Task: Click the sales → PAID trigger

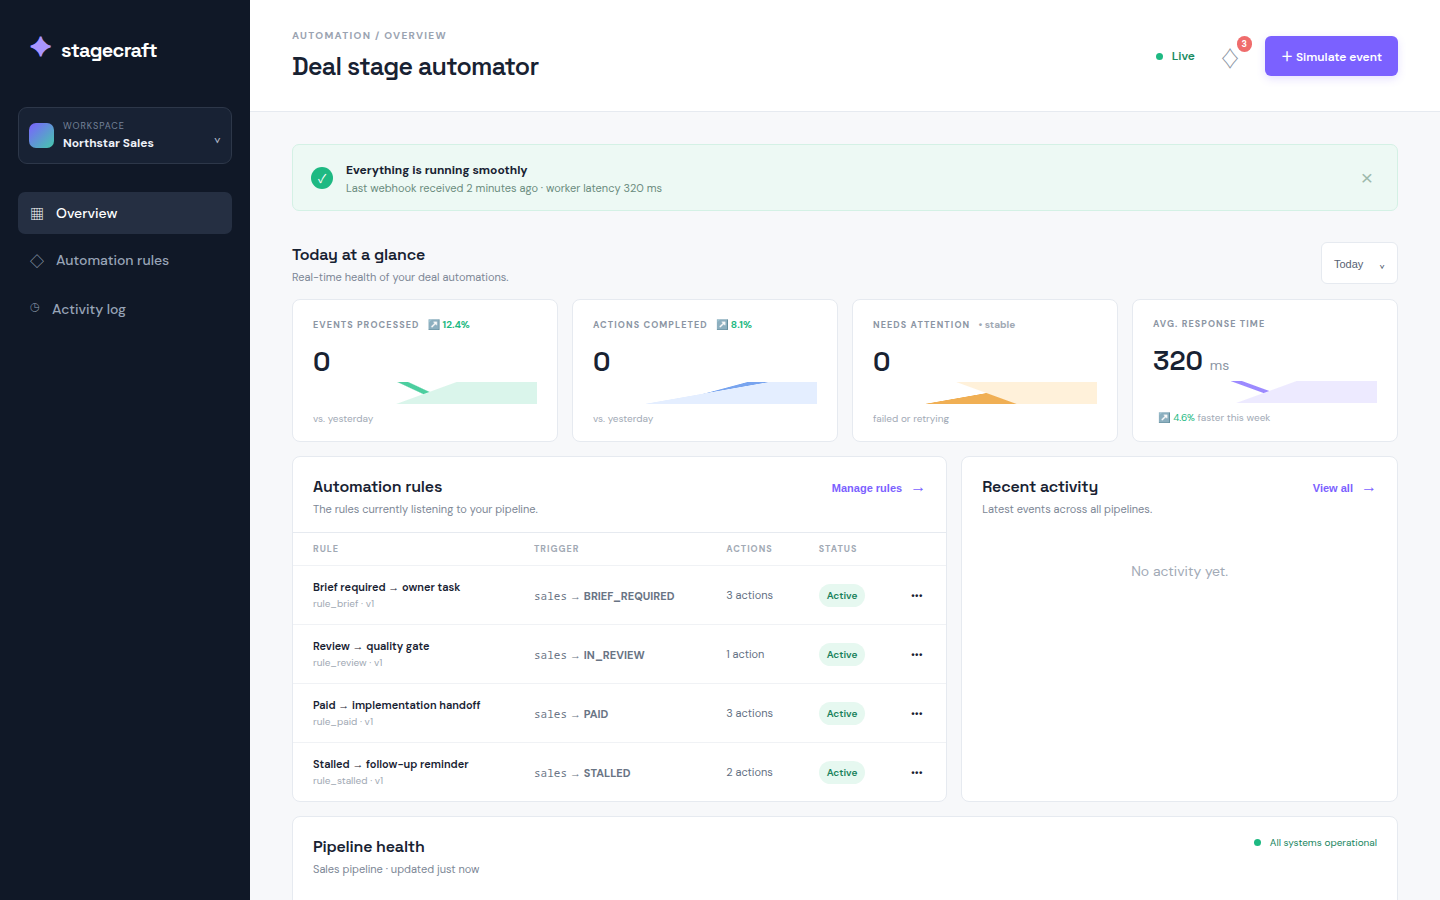Action: pos(571,714)
